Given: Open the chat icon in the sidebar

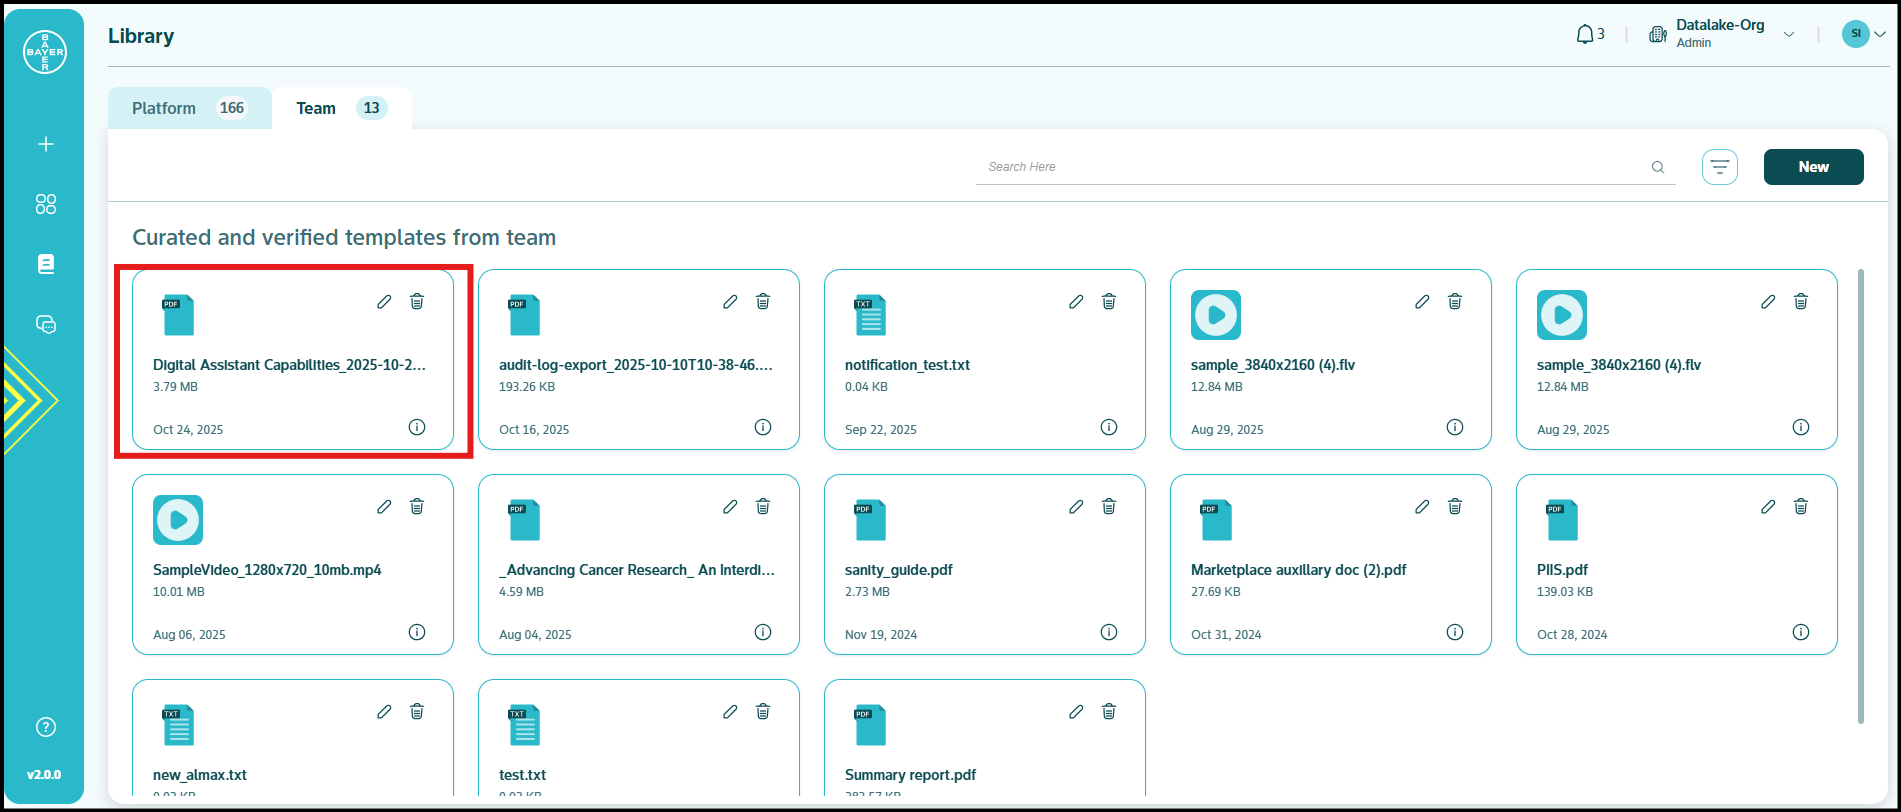Looking at the screenshot, I should click(x=46, y=324).
